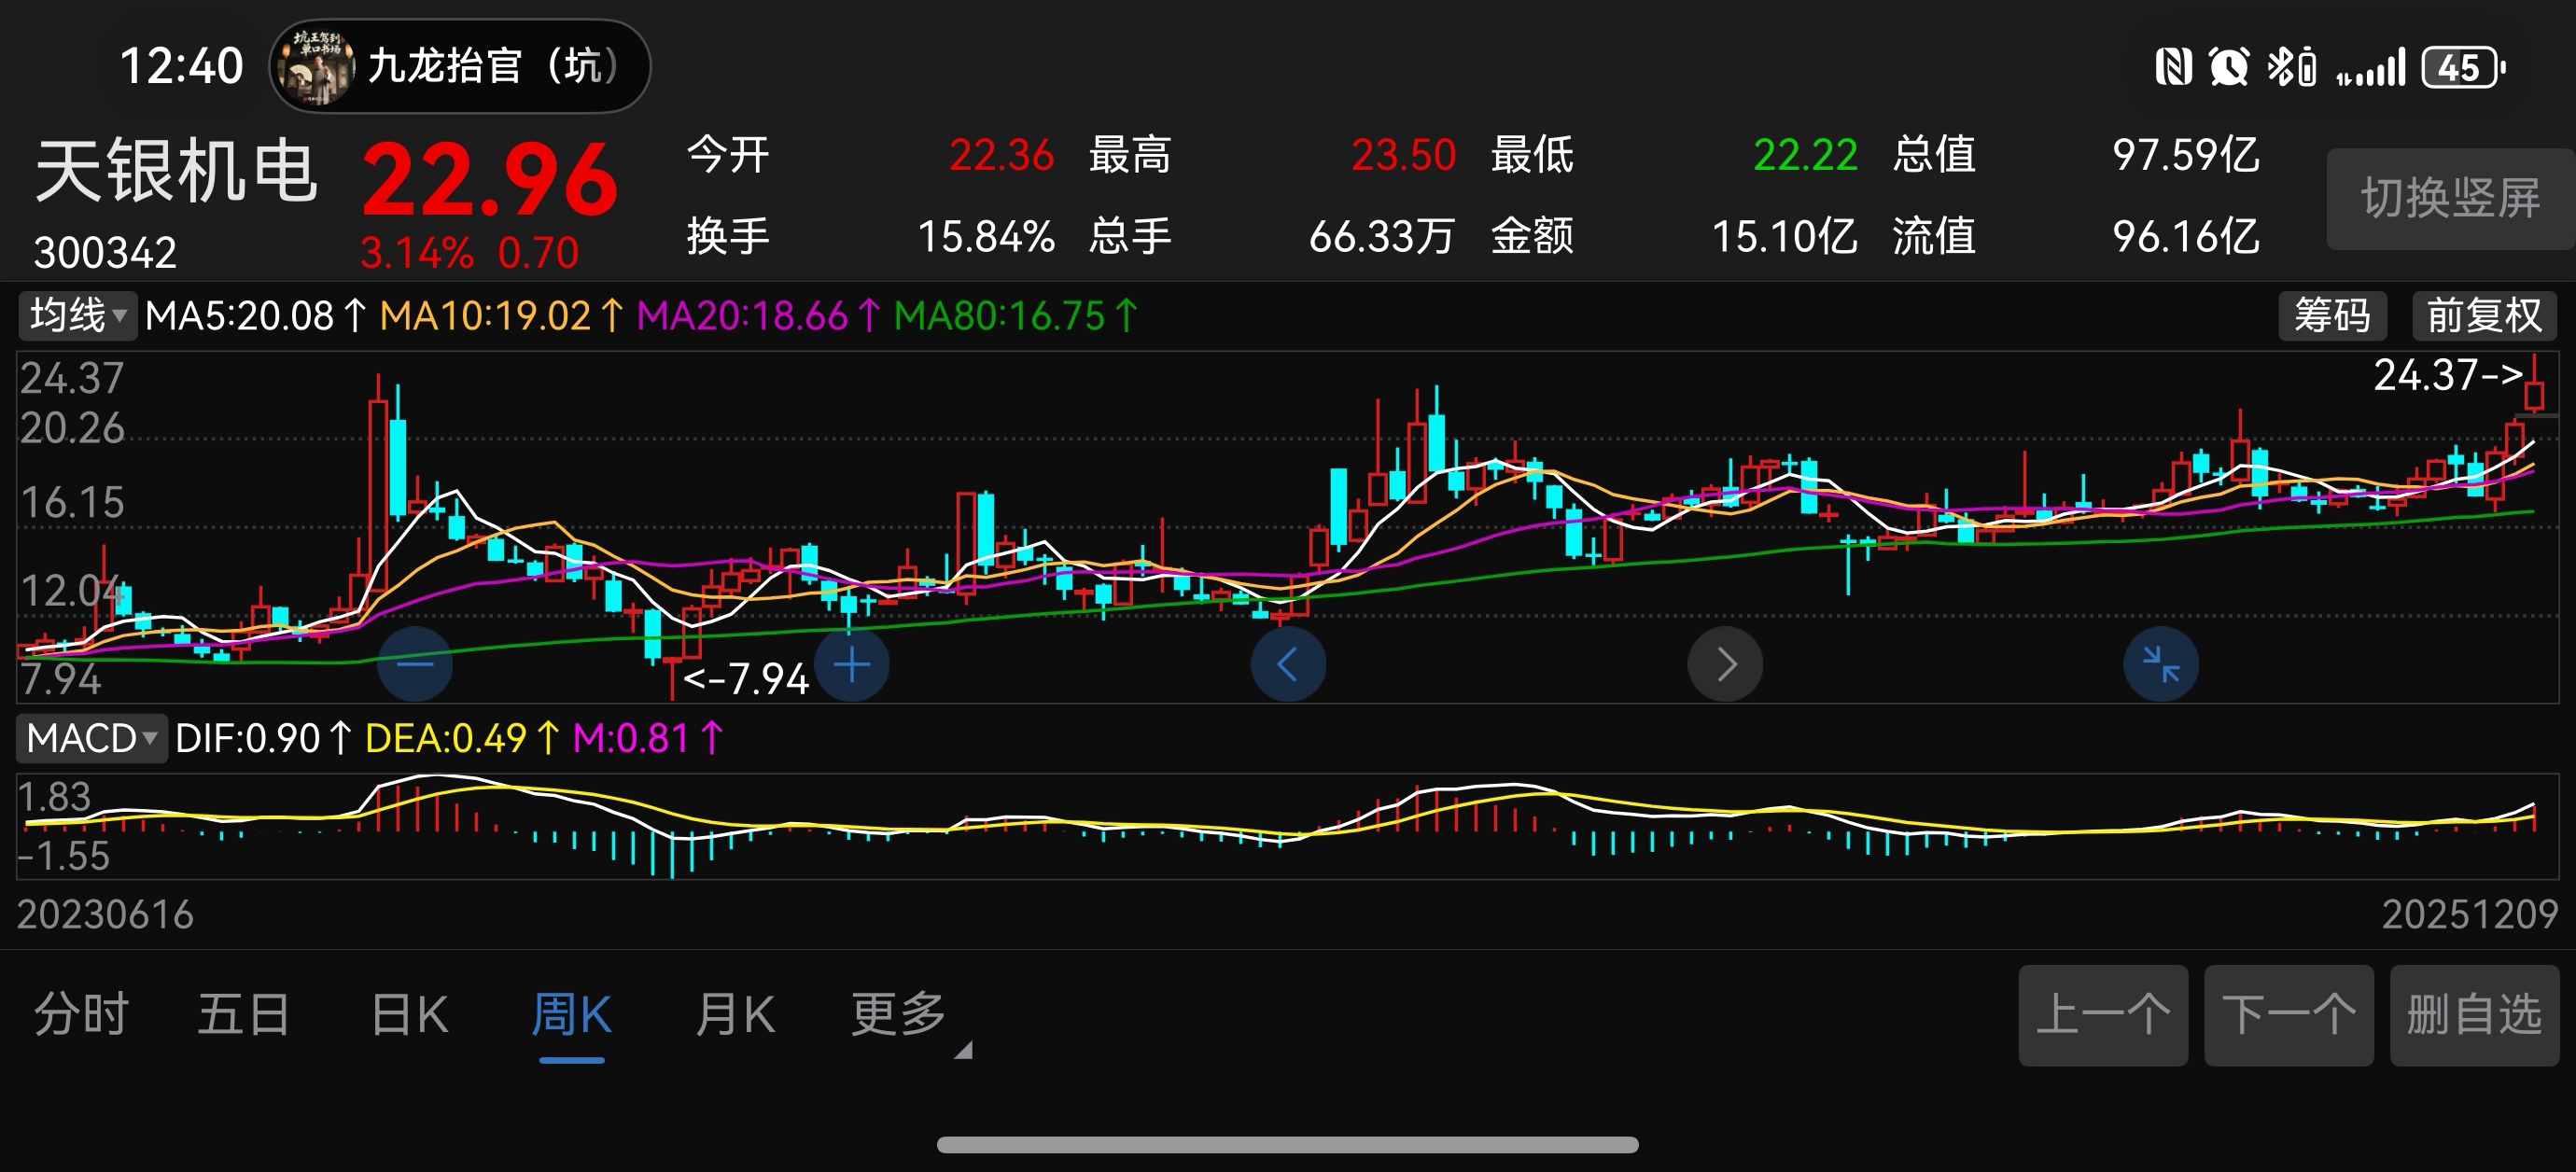Switch to 月K monthly chart tab
This screenshot has width=2576, height=1172.
click(735, 1015)
